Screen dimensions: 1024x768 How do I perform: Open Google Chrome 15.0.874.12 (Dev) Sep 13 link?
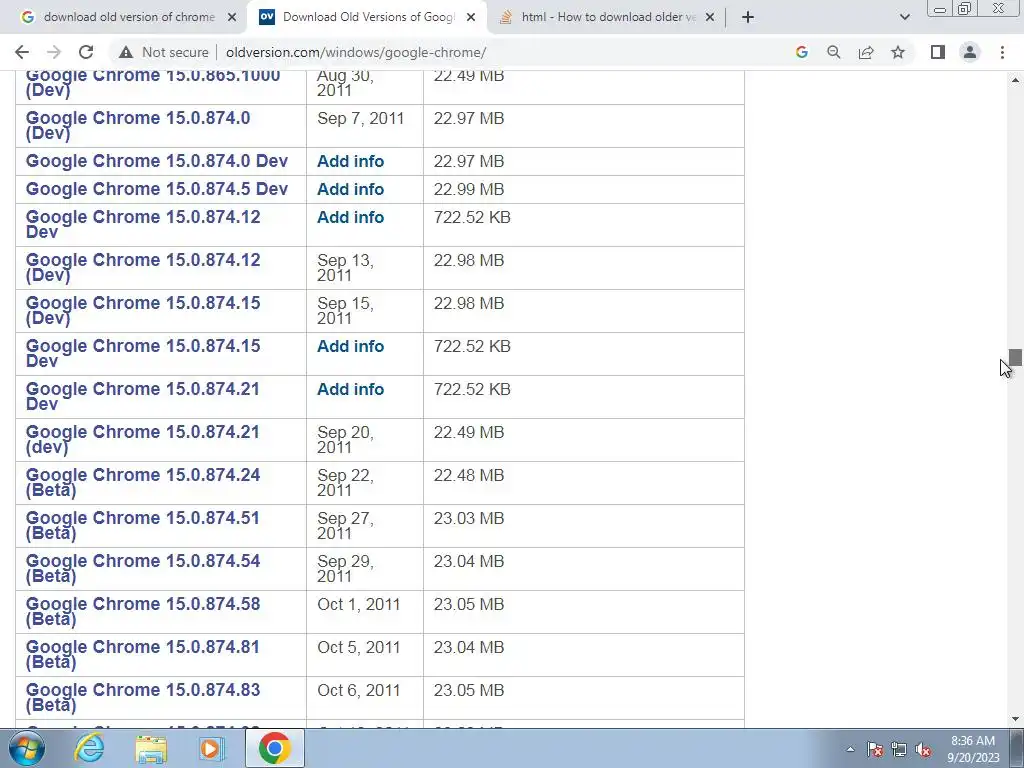143,267
